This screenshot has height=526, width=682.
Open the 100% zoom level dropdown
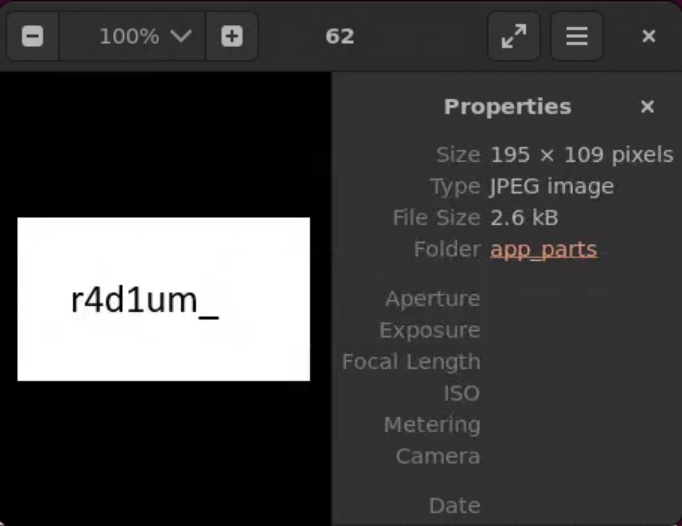[x=132, y=36]
